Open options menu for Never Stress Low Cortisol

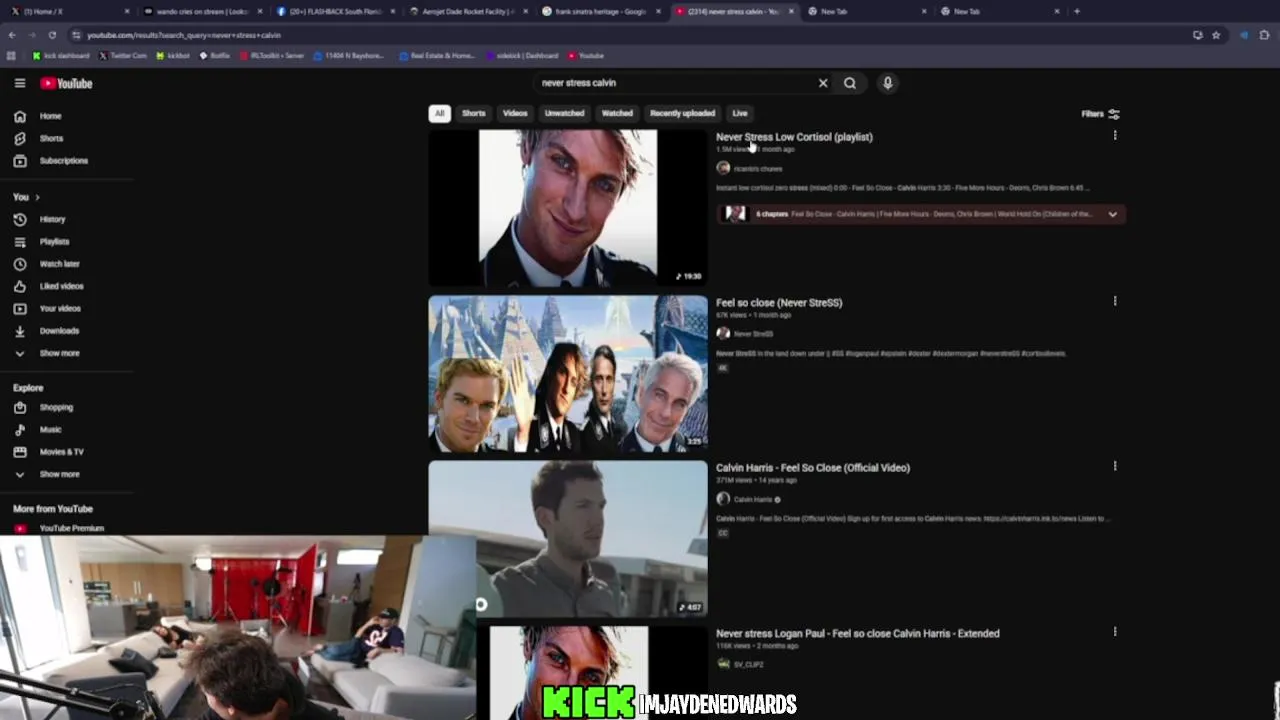point(1115,136)
